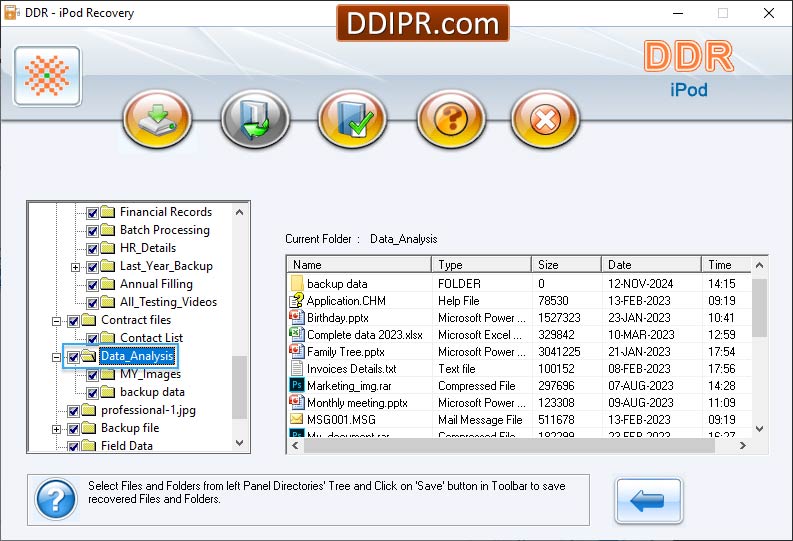The height and width of the screenshot is (541, 793).
Task: Click the tree panel scroll down arrow
Action: tap(240, 443)
